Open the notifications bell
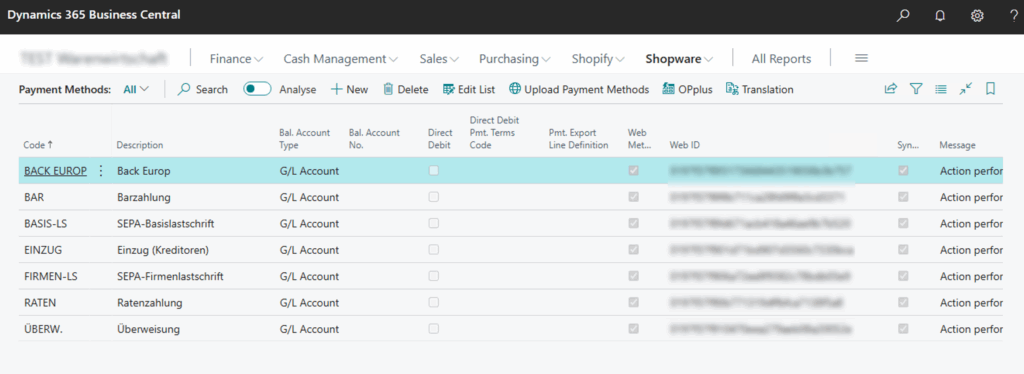Image resolution: width=1024 pixels, height=374 pixels. click(940, 16)
